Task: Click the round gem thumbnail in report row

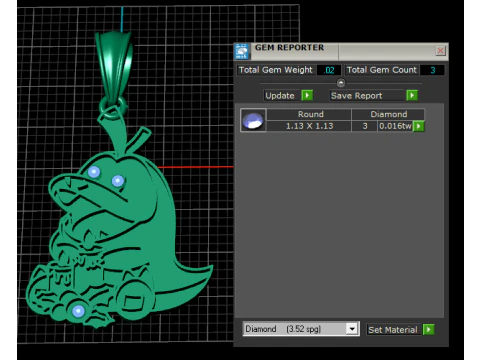Action: coord(253,120)
